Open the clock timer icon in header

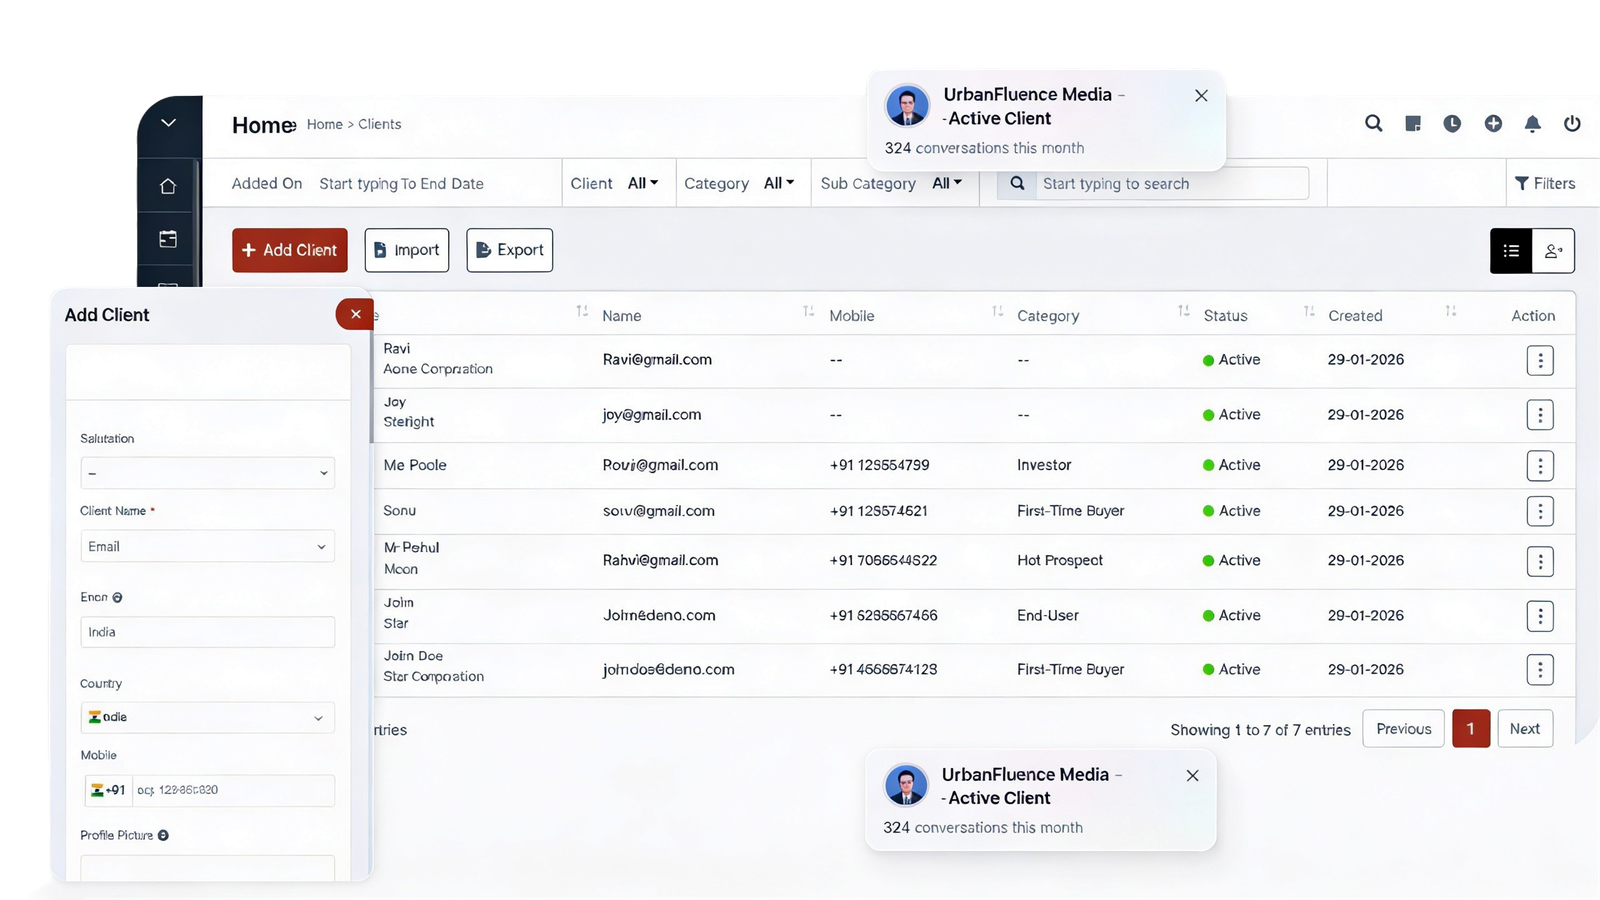1452,123
